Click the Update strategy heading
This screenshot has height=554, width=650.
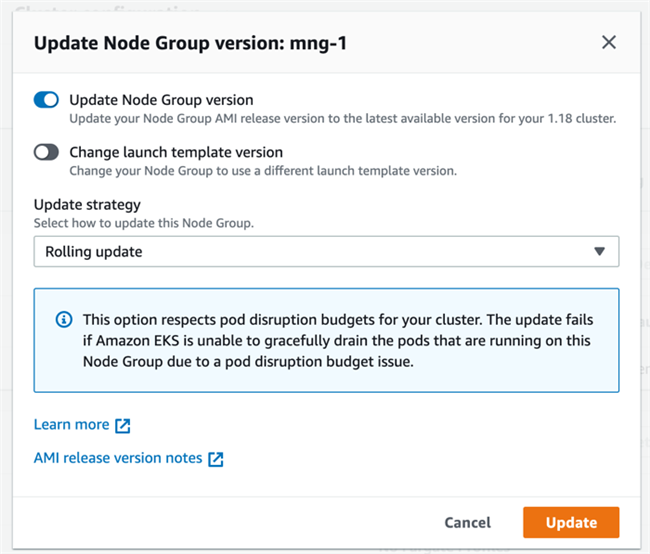(87, 205)
